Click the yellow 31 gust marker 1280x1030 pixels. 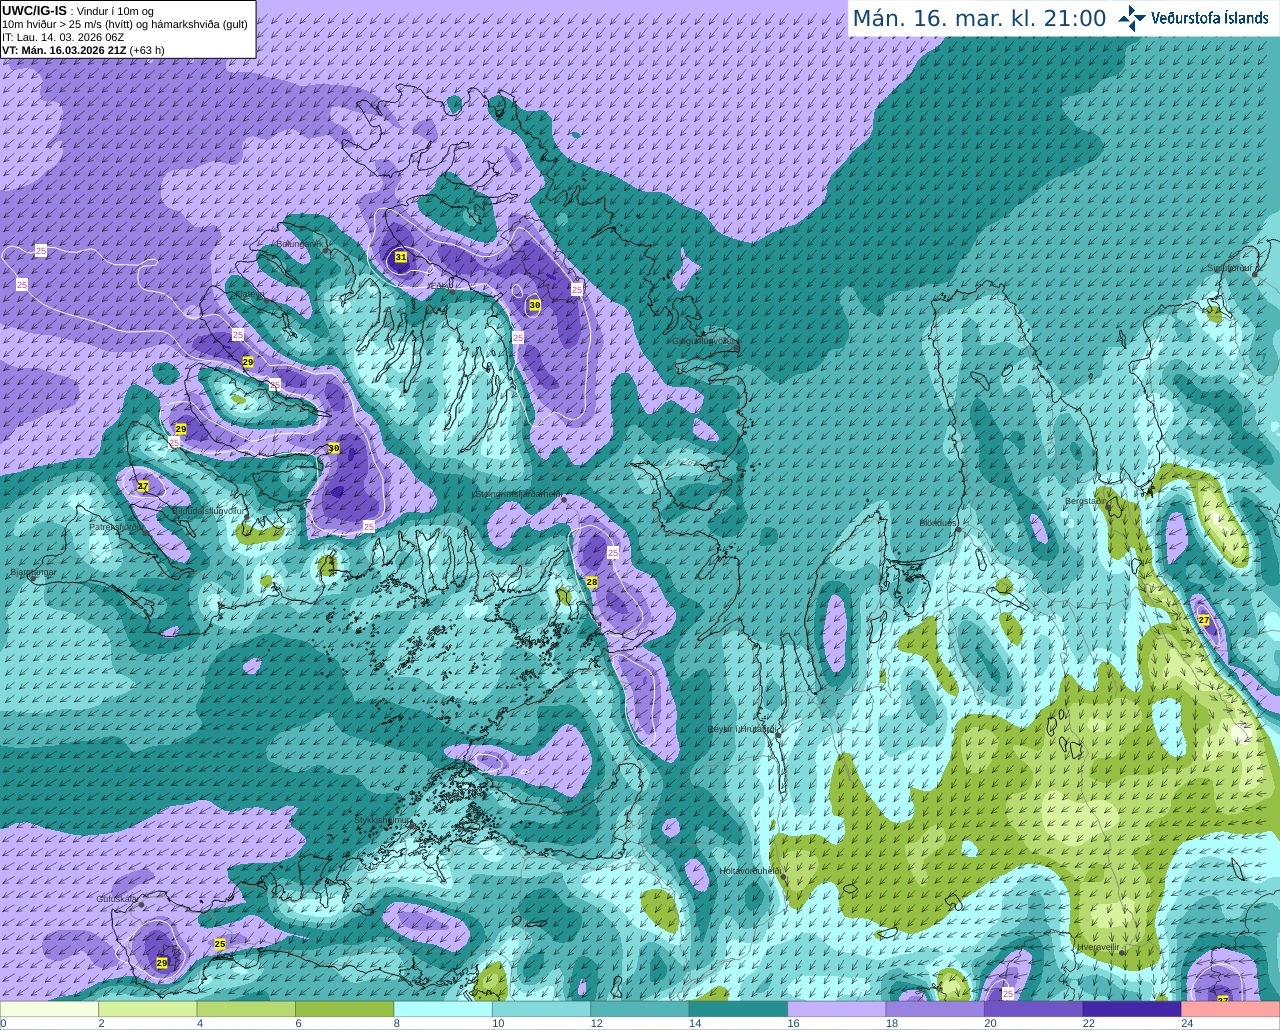pos(401,257)
